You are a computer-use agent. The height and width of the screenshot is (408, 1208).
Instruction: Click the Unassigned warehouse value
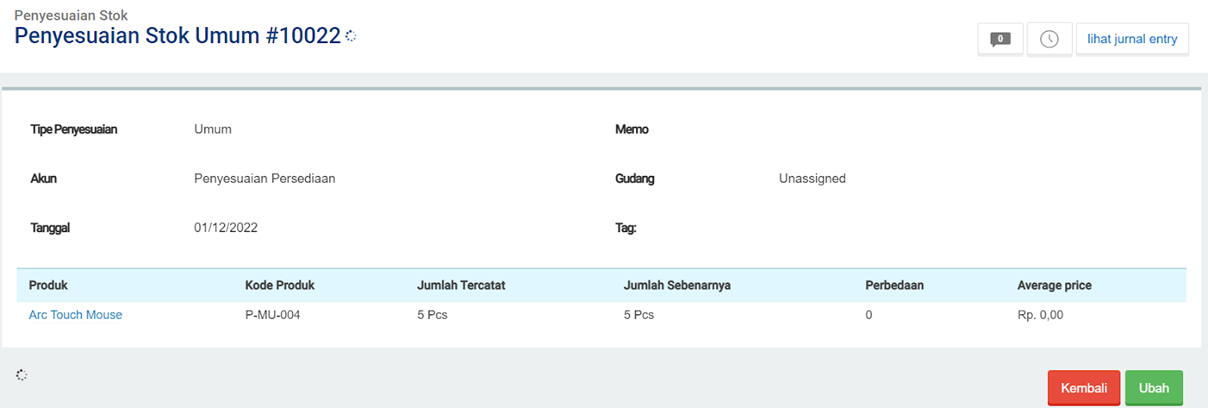pyautogui.click(x=812, y=179)
